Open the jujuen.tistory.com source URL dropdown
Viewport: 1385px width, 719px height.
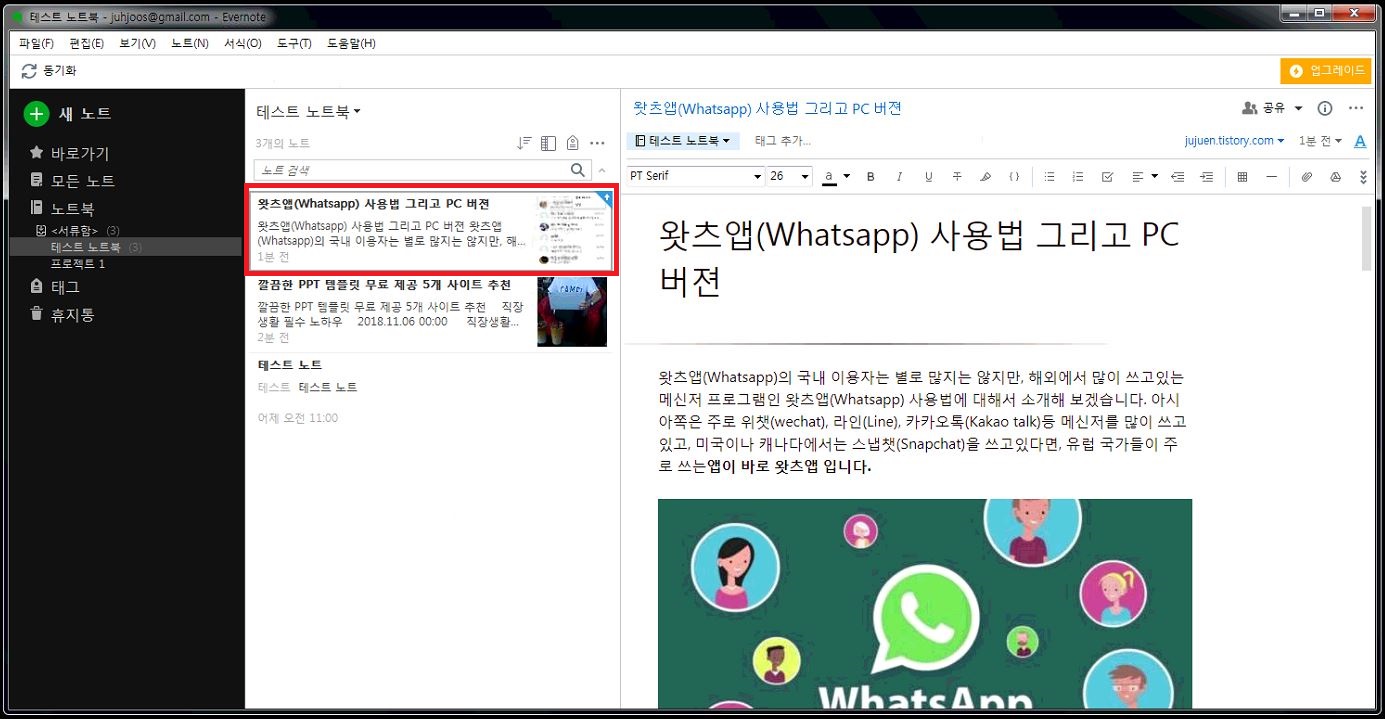(x=1234, y=141)
